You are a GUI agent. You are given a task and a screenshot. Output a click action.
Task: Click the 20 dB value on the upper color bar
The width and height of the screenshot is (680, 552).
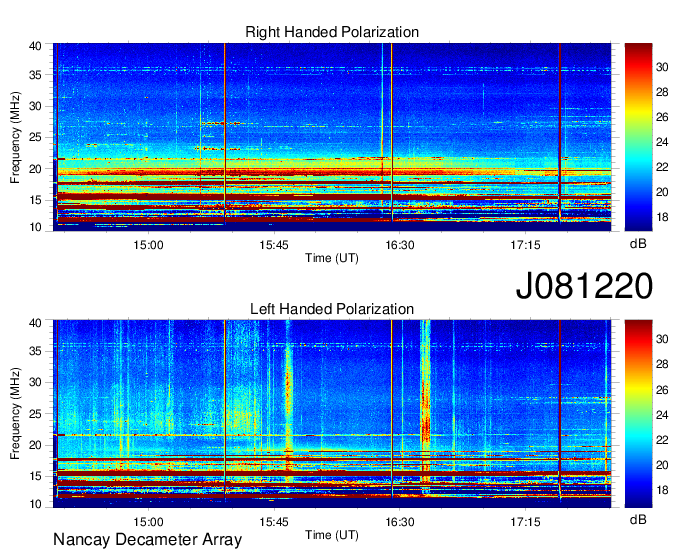(x=662, y=192)
